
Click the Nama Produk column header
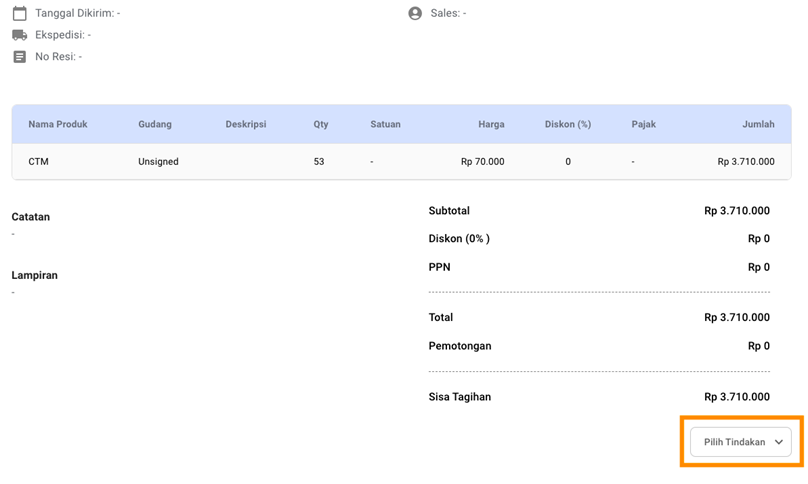(58, 124)
